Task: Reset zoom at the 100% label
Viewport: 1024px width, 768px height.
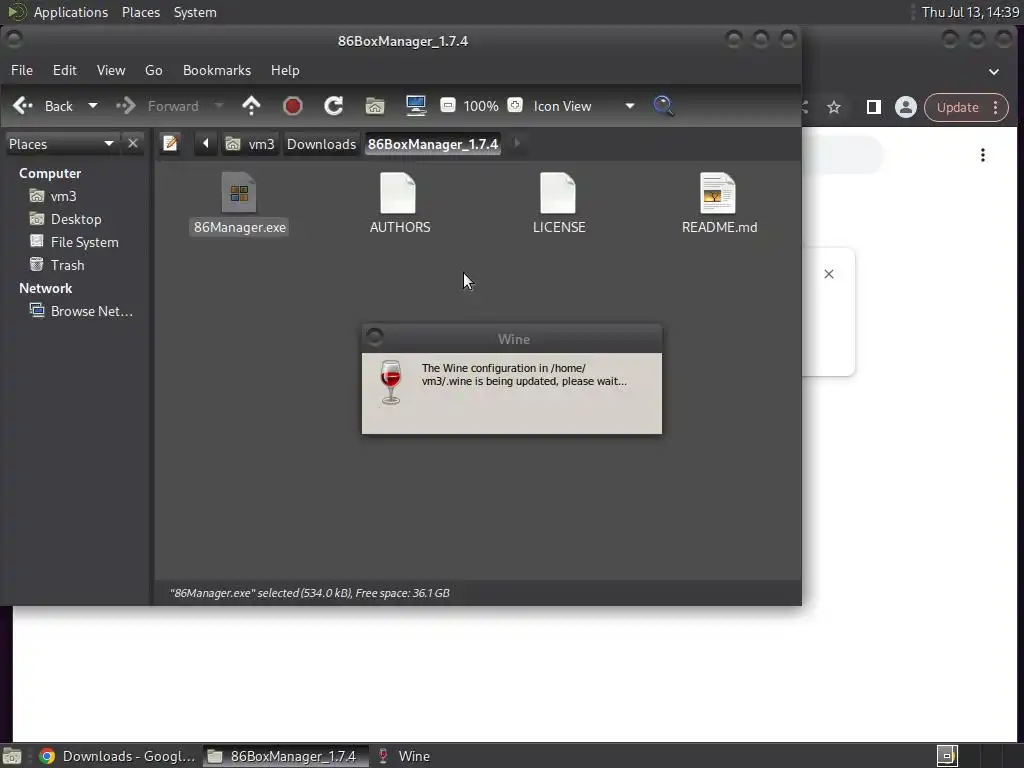Action: (481, 106)
